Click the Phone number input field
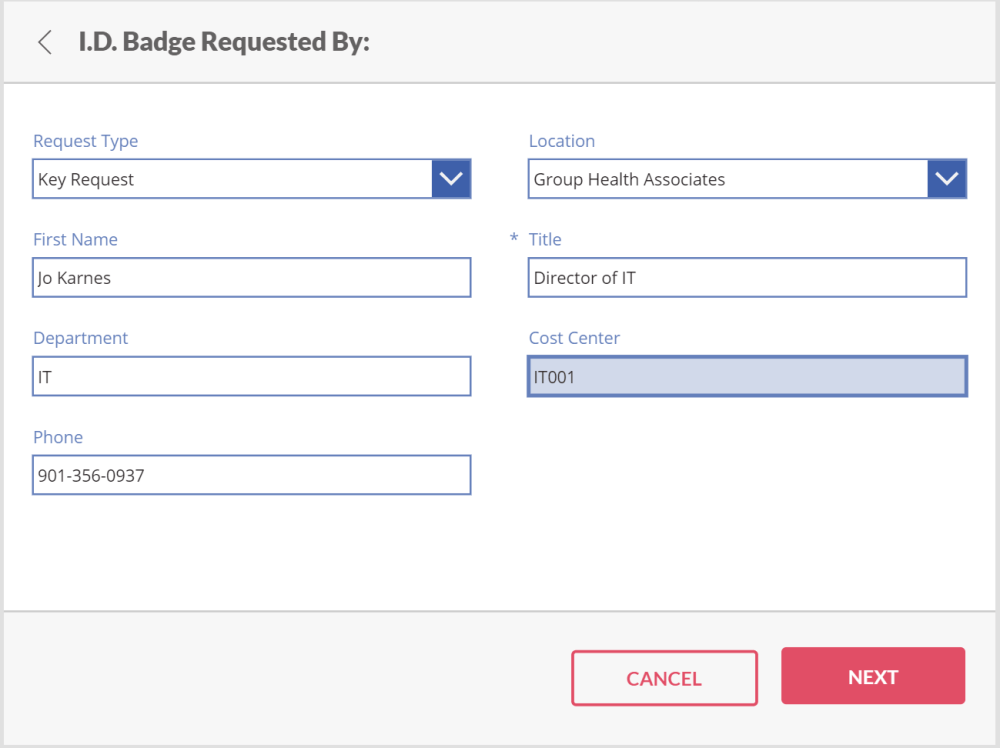 [251, 476]
